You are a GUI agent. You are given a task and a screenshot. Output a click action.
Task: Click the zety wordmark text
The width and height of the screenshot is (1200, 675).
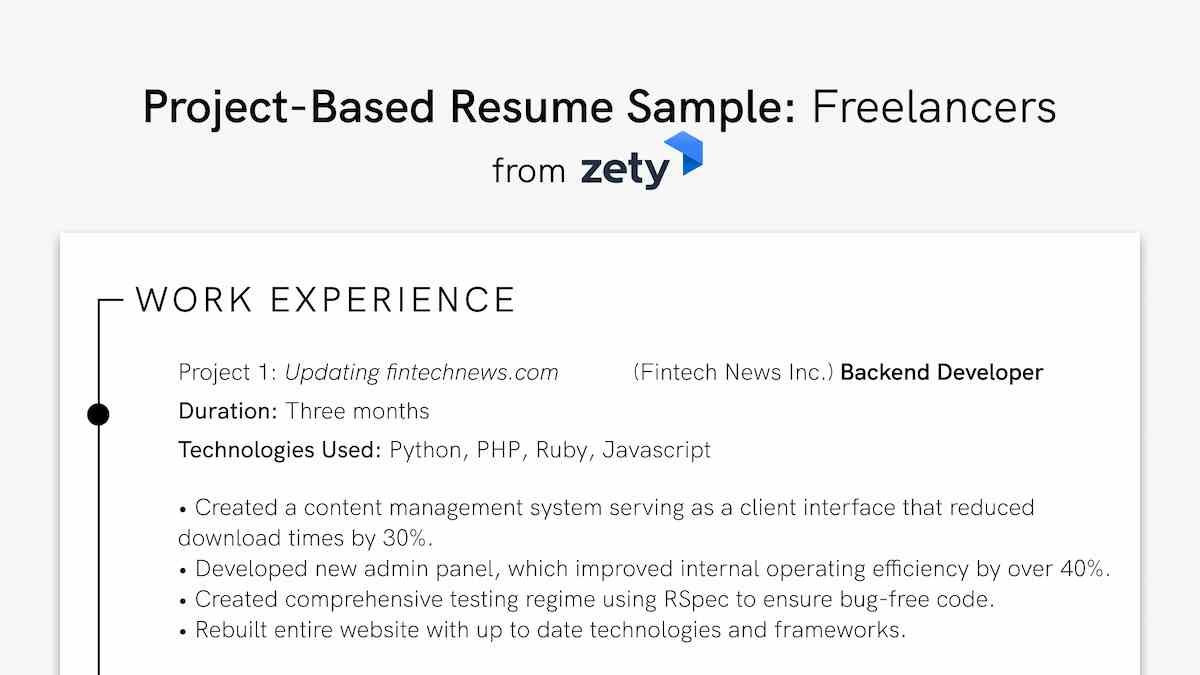click(x=625, y=170)
